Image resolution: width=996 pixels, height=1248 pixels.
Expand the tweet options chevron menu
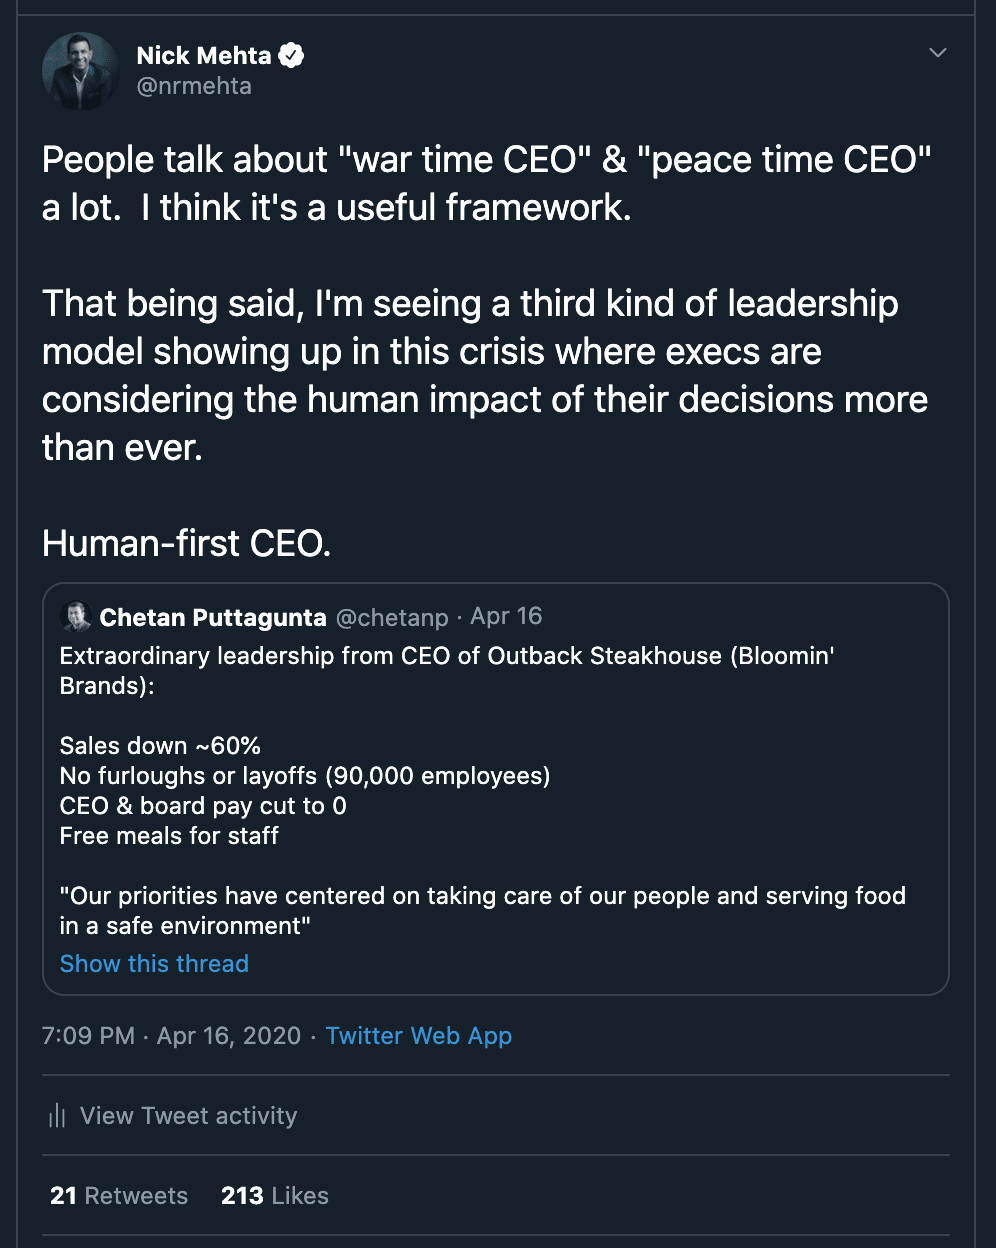click(937, 53)
